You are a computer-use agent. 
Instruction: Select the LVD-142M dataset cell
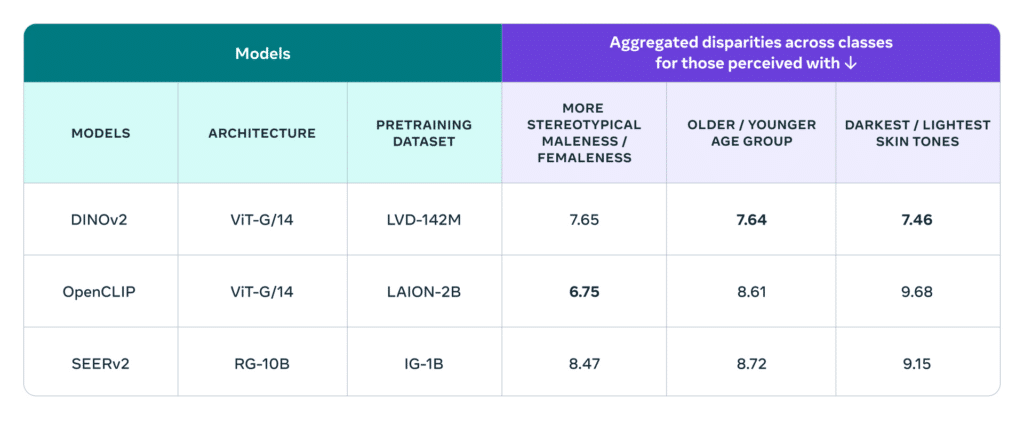pyautogui.click(x=424, y=220)
